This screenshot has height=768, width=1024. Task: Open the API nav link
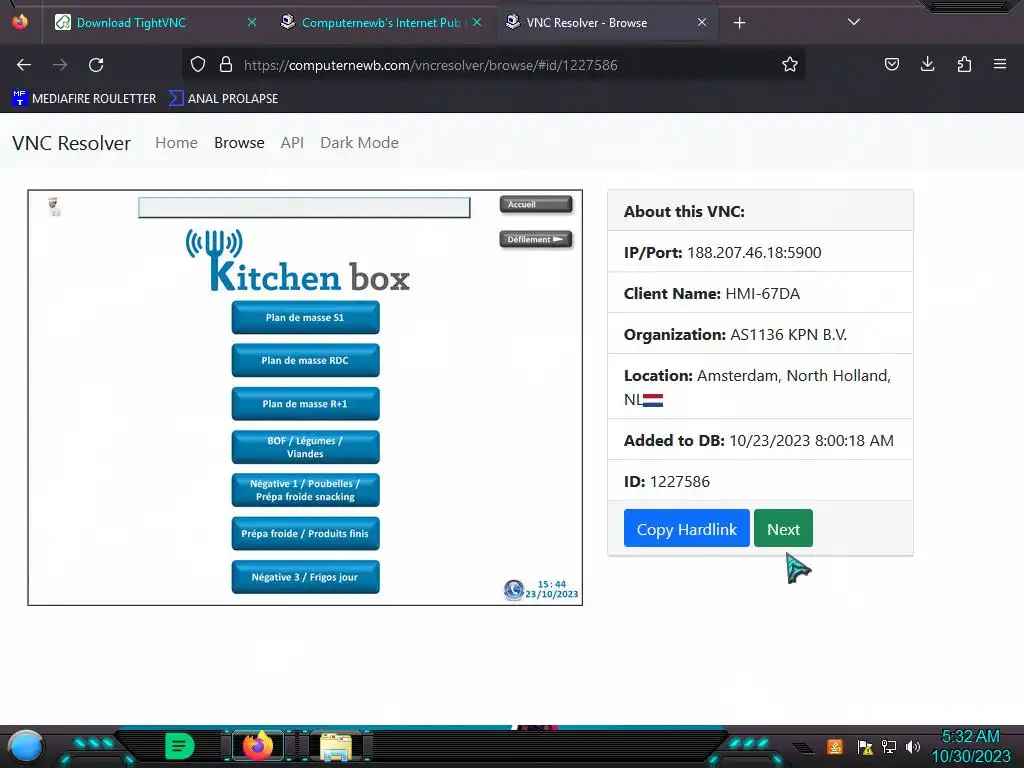[x=292, y=143]
